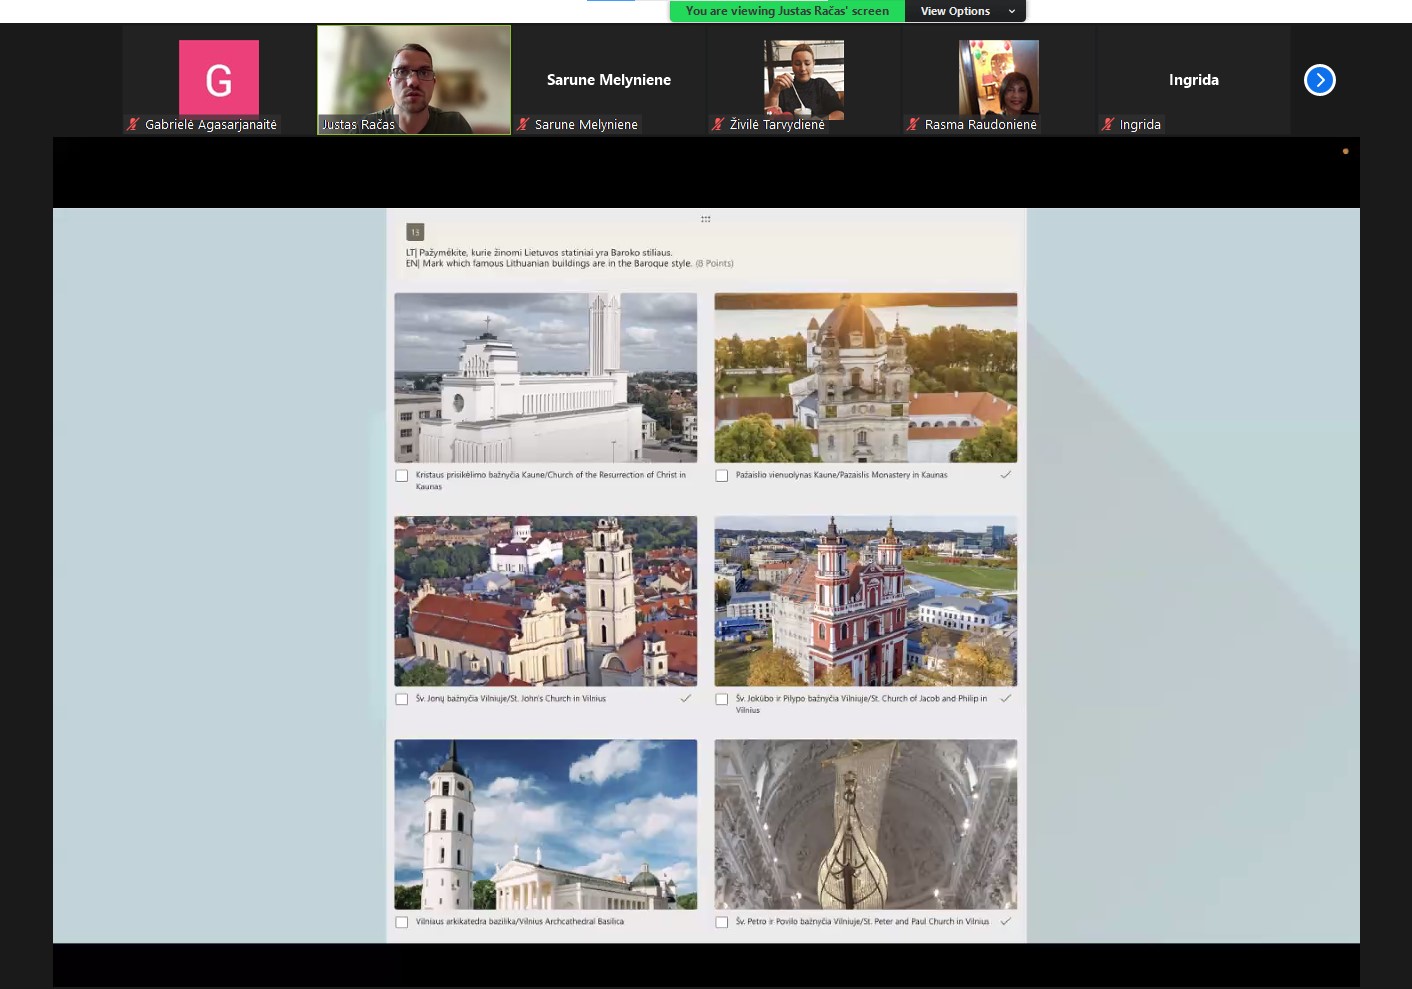This screenshot has height=989, width=1412.
Task: Click the St. Jacob and Philip Church photo
Action: click(866, 601)
